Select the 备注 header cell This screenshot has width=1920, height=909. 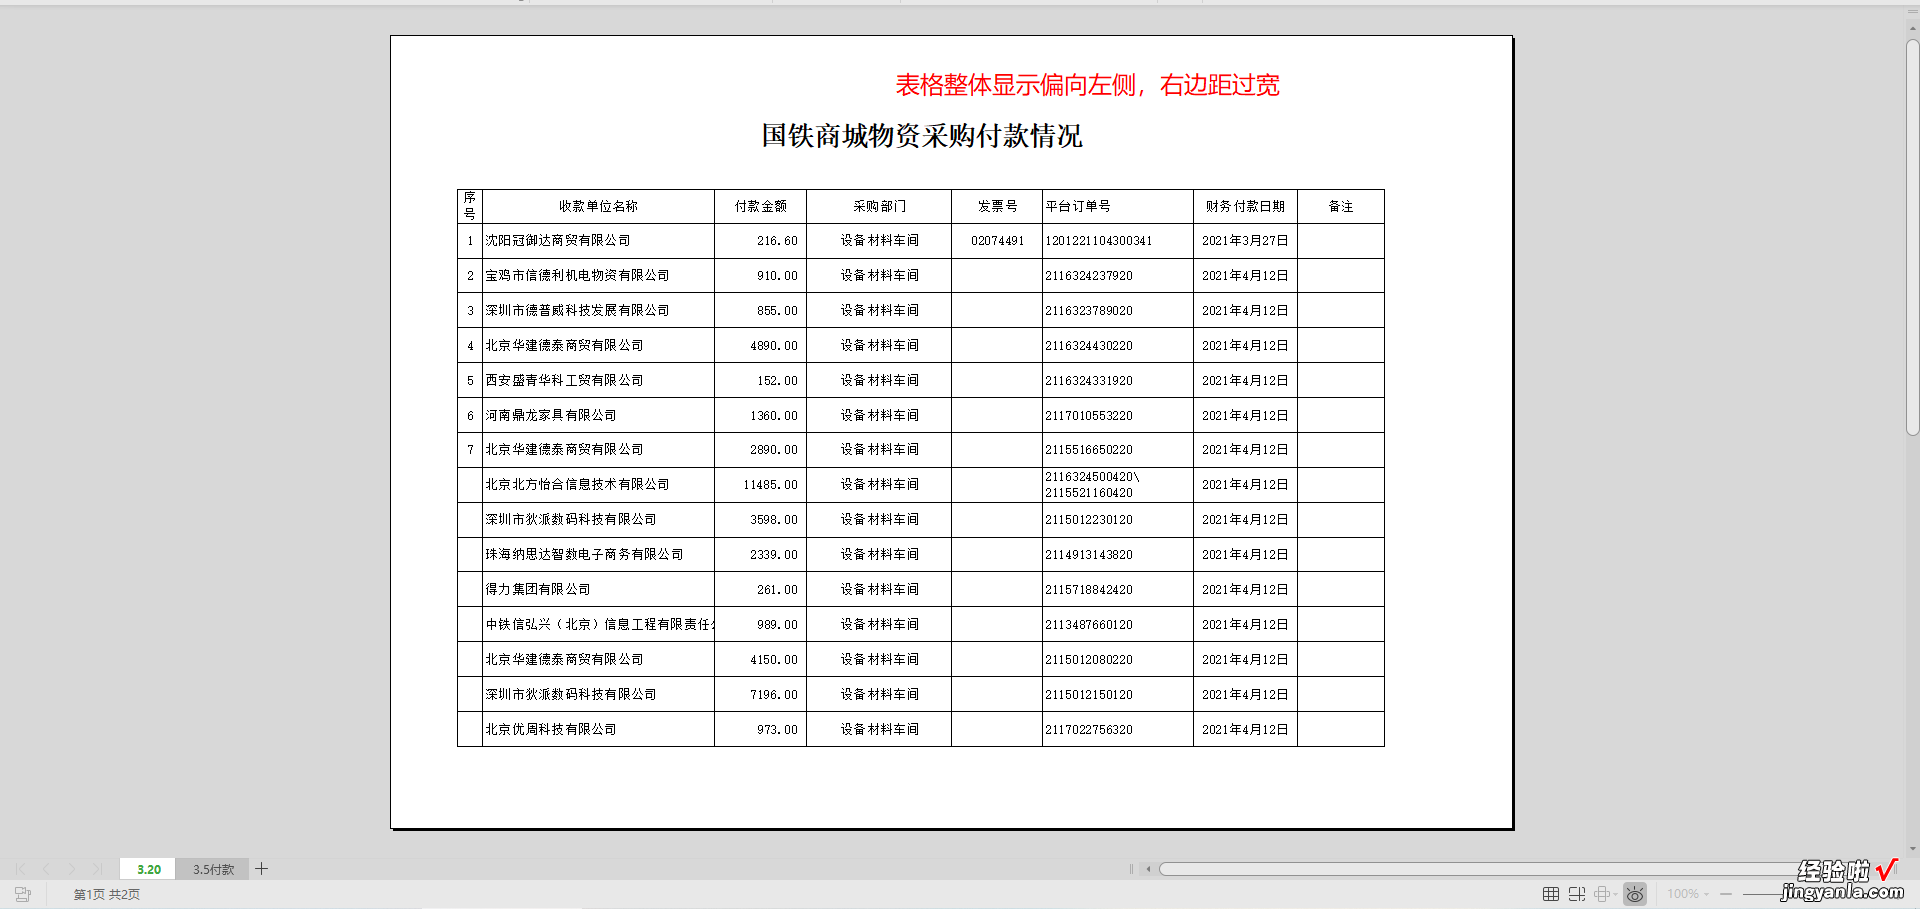(1341, 206)
